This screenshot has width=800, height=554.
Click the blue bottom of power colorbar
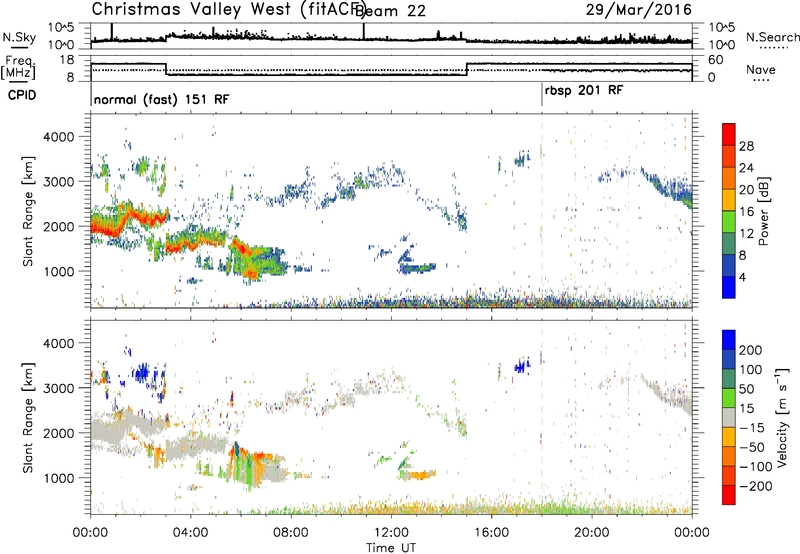[x=729, y=287]
